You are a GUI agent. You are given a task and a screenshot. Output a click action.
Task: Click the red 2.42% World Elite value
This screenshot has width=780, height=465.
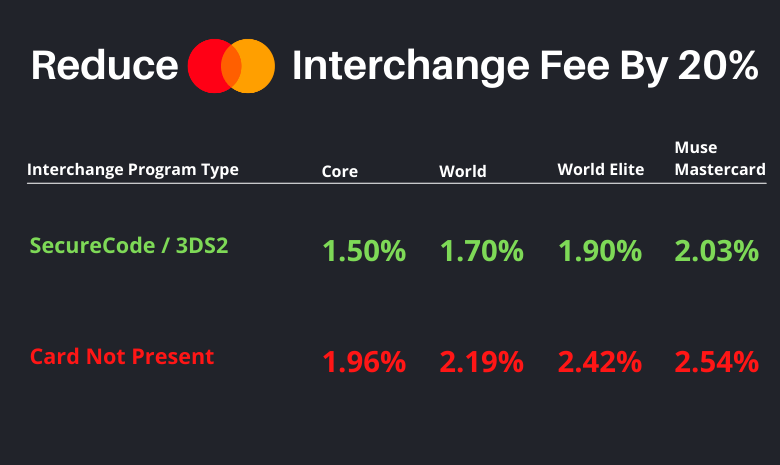pyautogui.click(x=599, y=362)
